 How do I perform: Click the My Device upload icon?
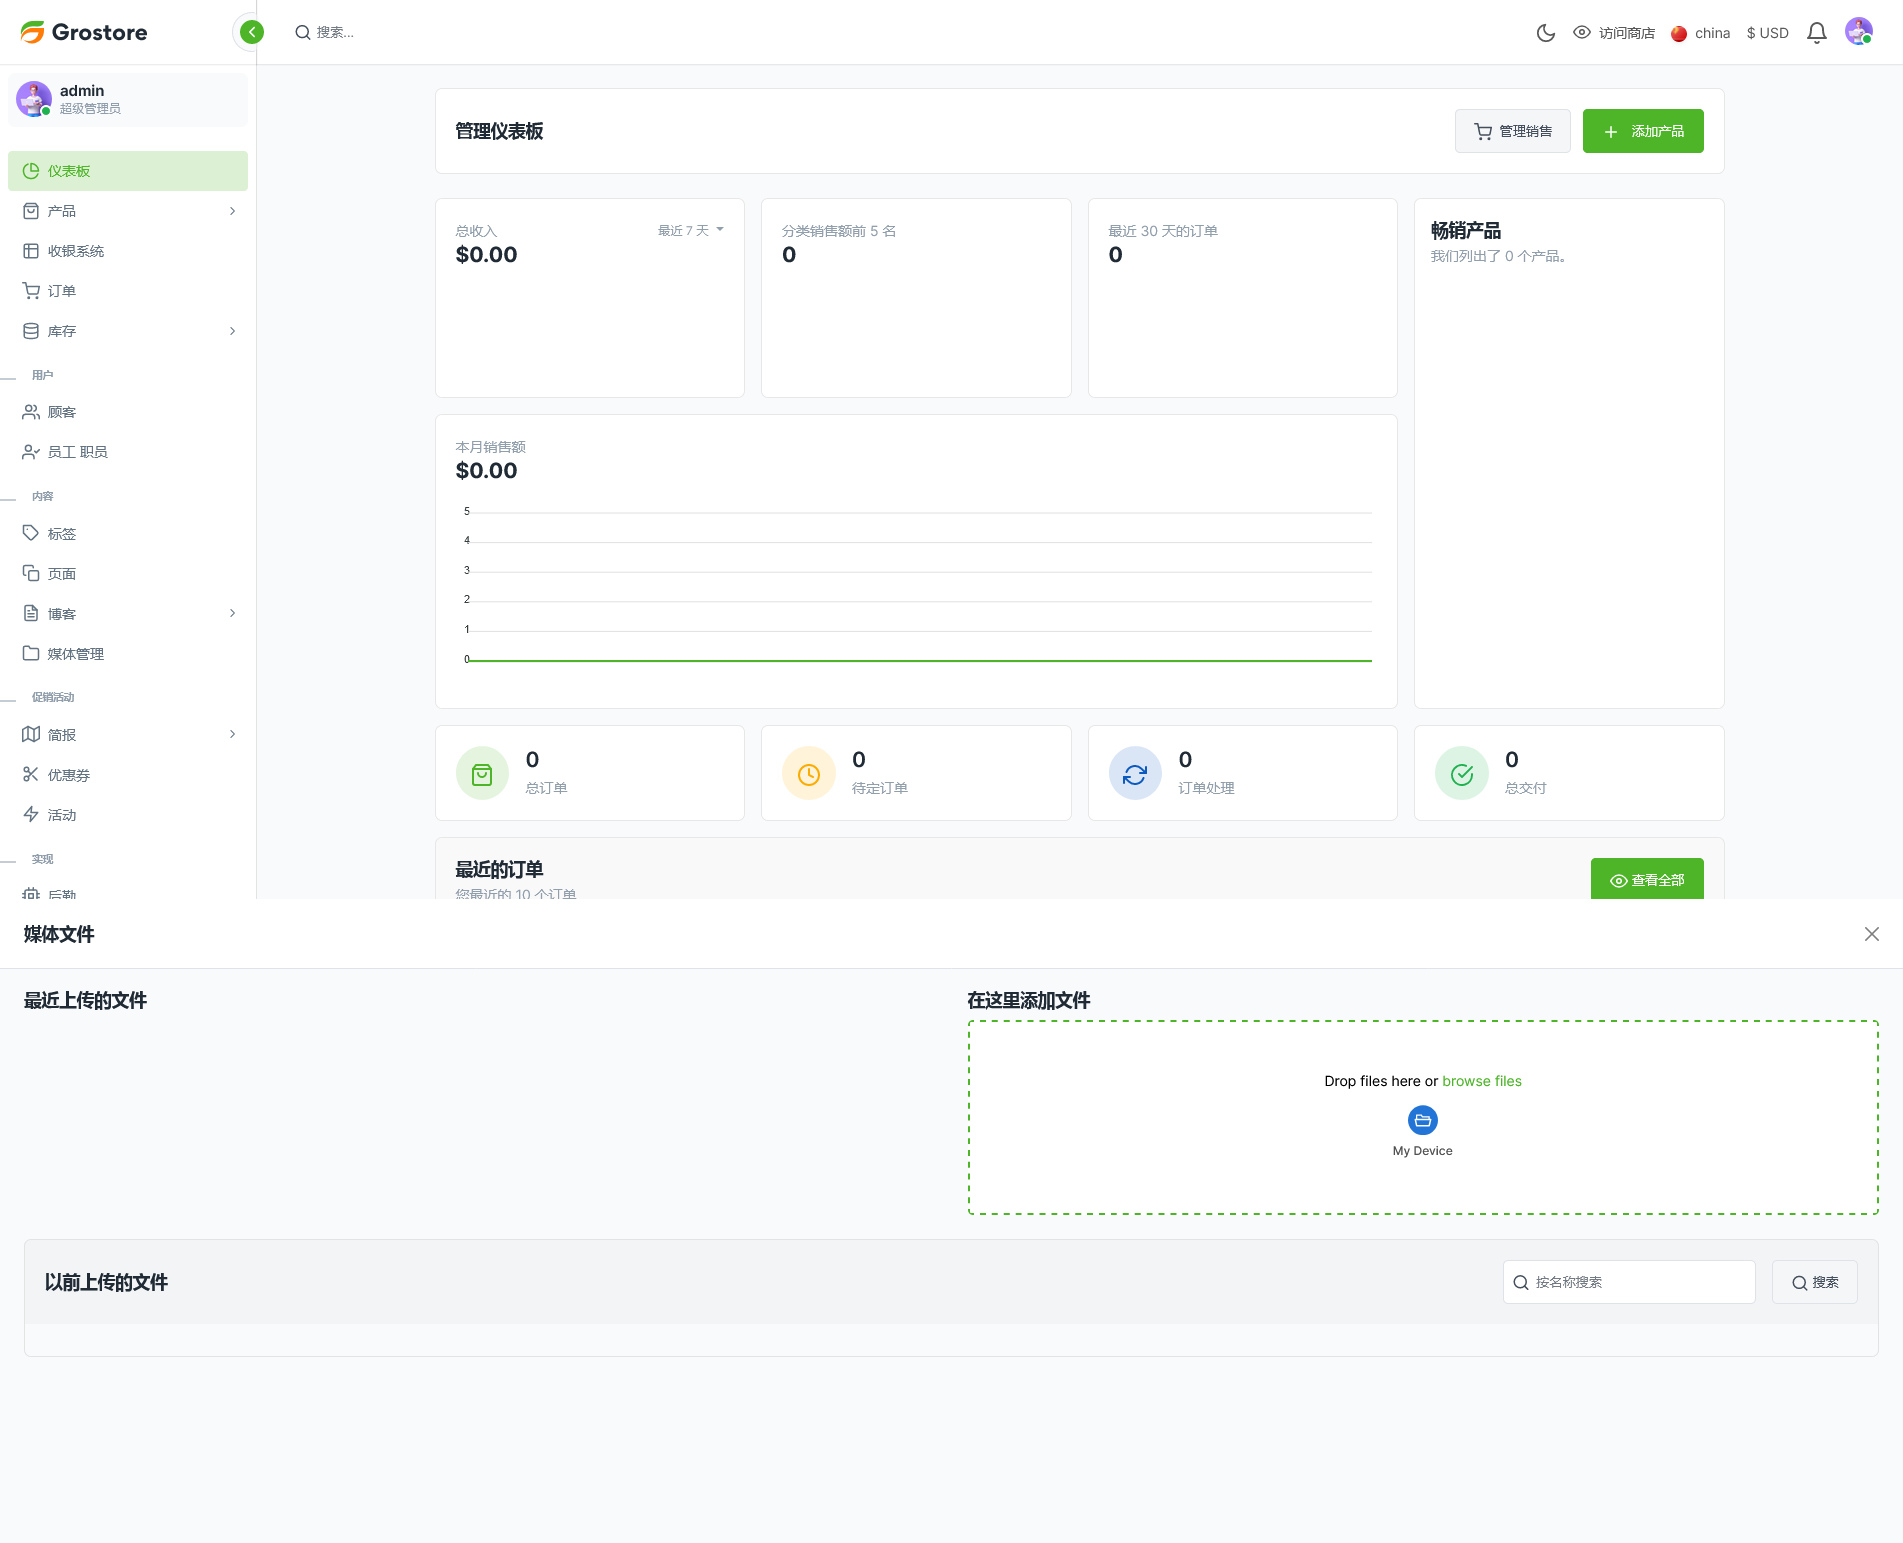coord(1423,1120)
